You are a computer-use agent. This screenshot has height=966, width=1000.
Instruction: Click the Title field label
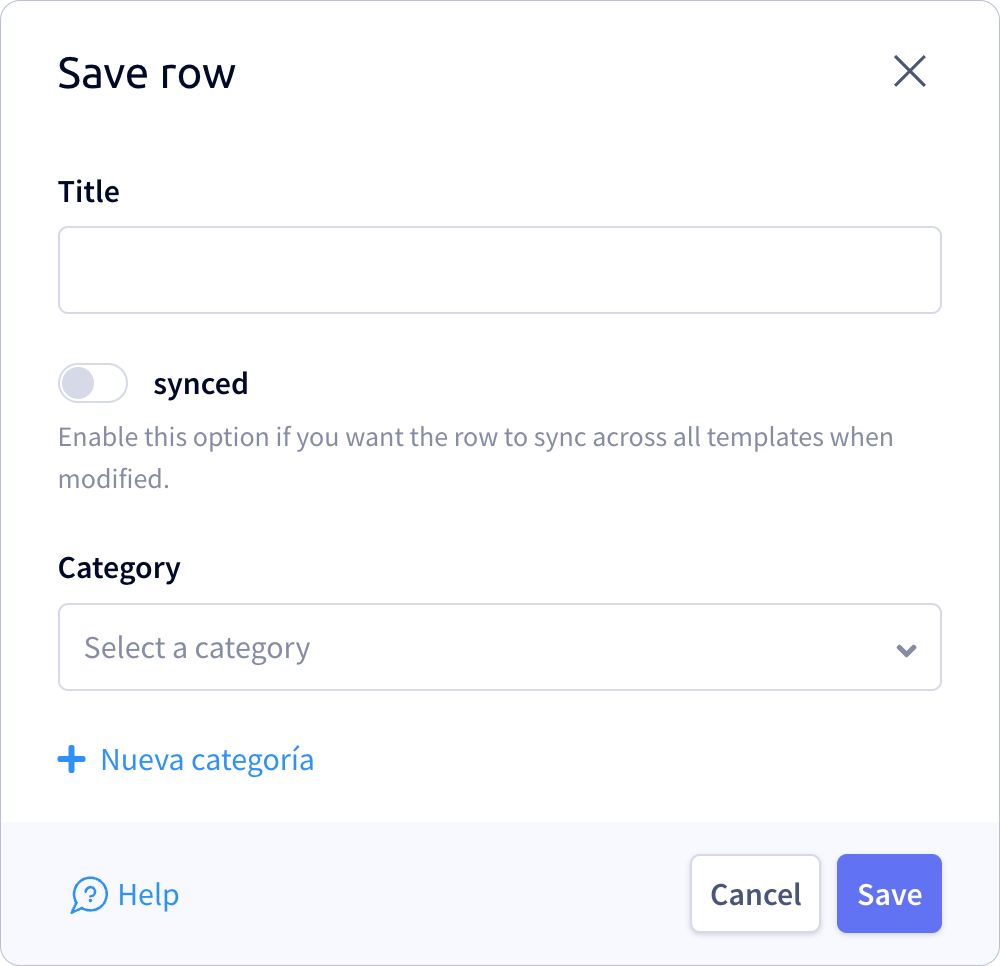click(89, 191)
